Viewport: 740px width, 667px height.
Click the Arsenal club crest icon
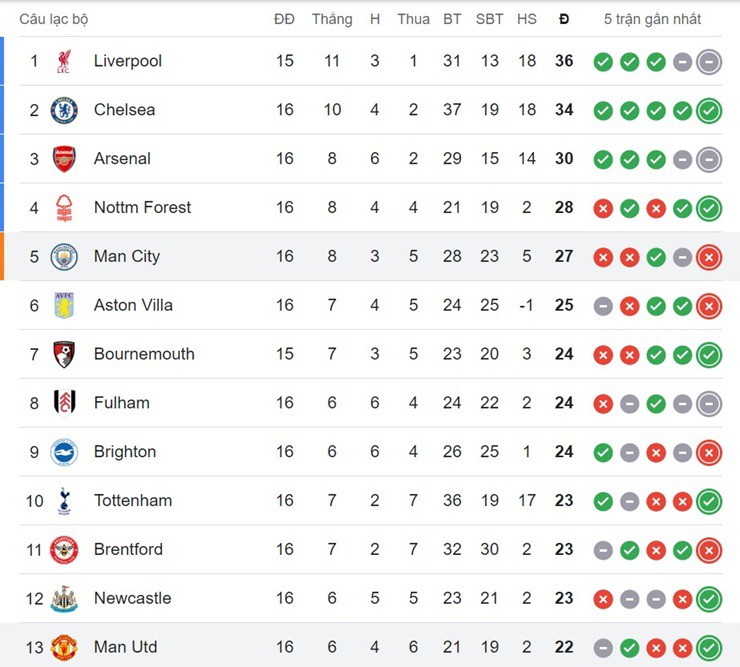[x=64, y=159]
